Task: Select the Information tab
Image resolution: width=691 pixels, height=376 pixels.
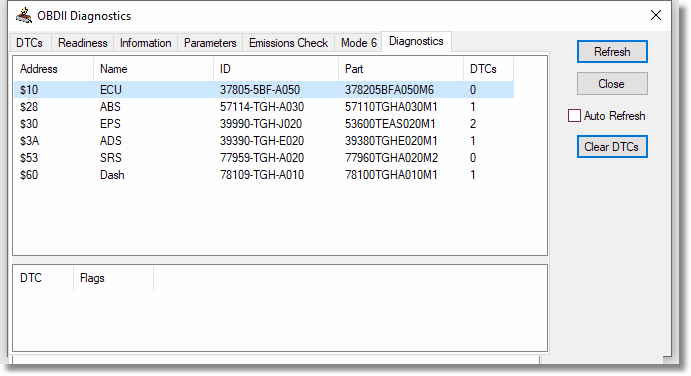Action: [145, 43]
